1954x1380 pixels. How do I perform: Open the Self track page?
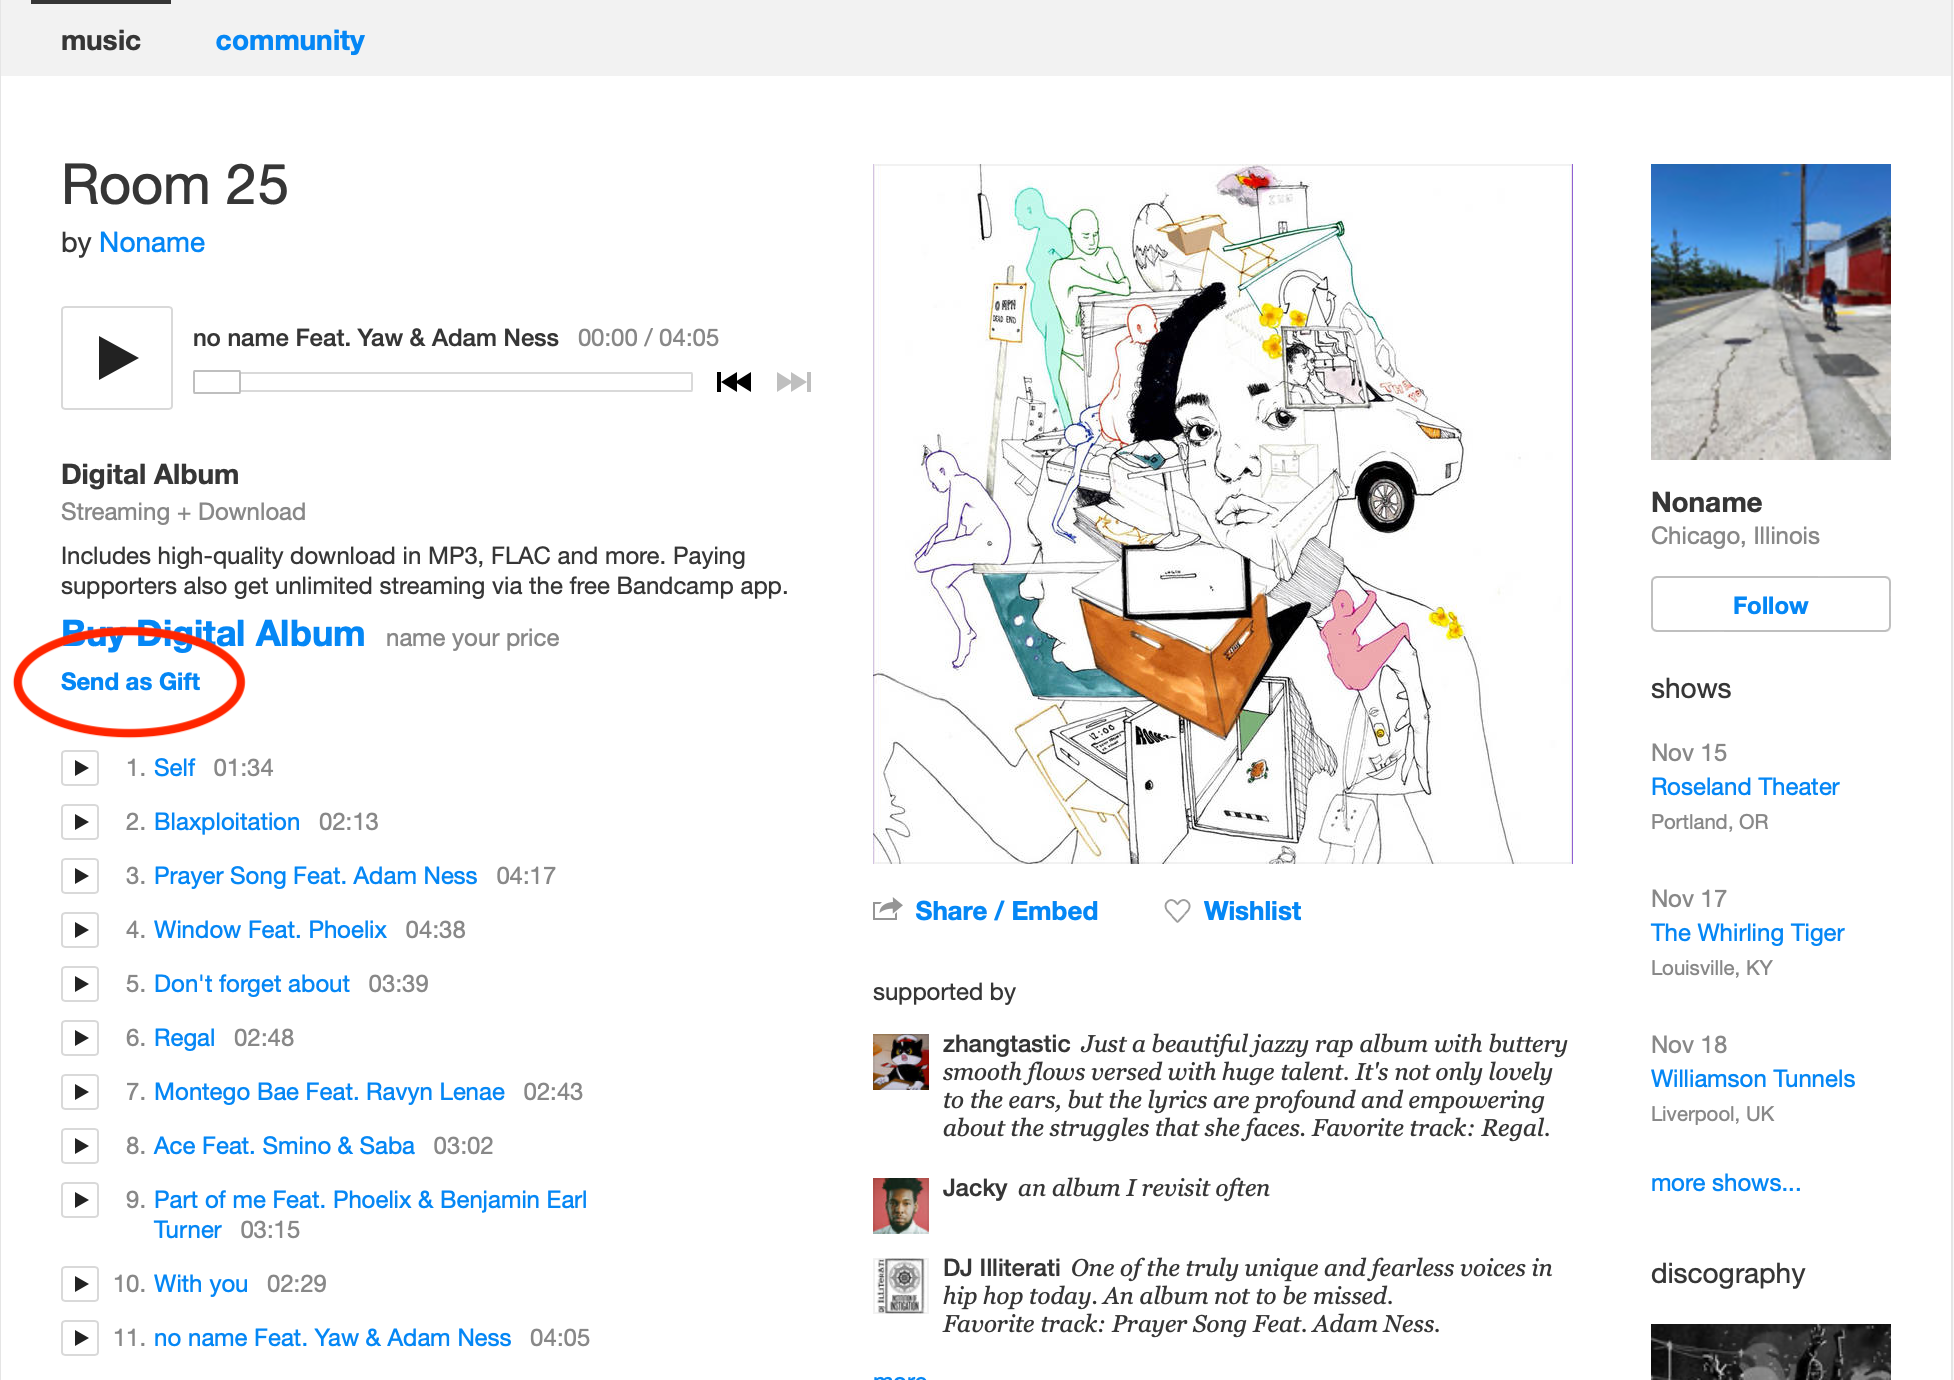(174, 768)
